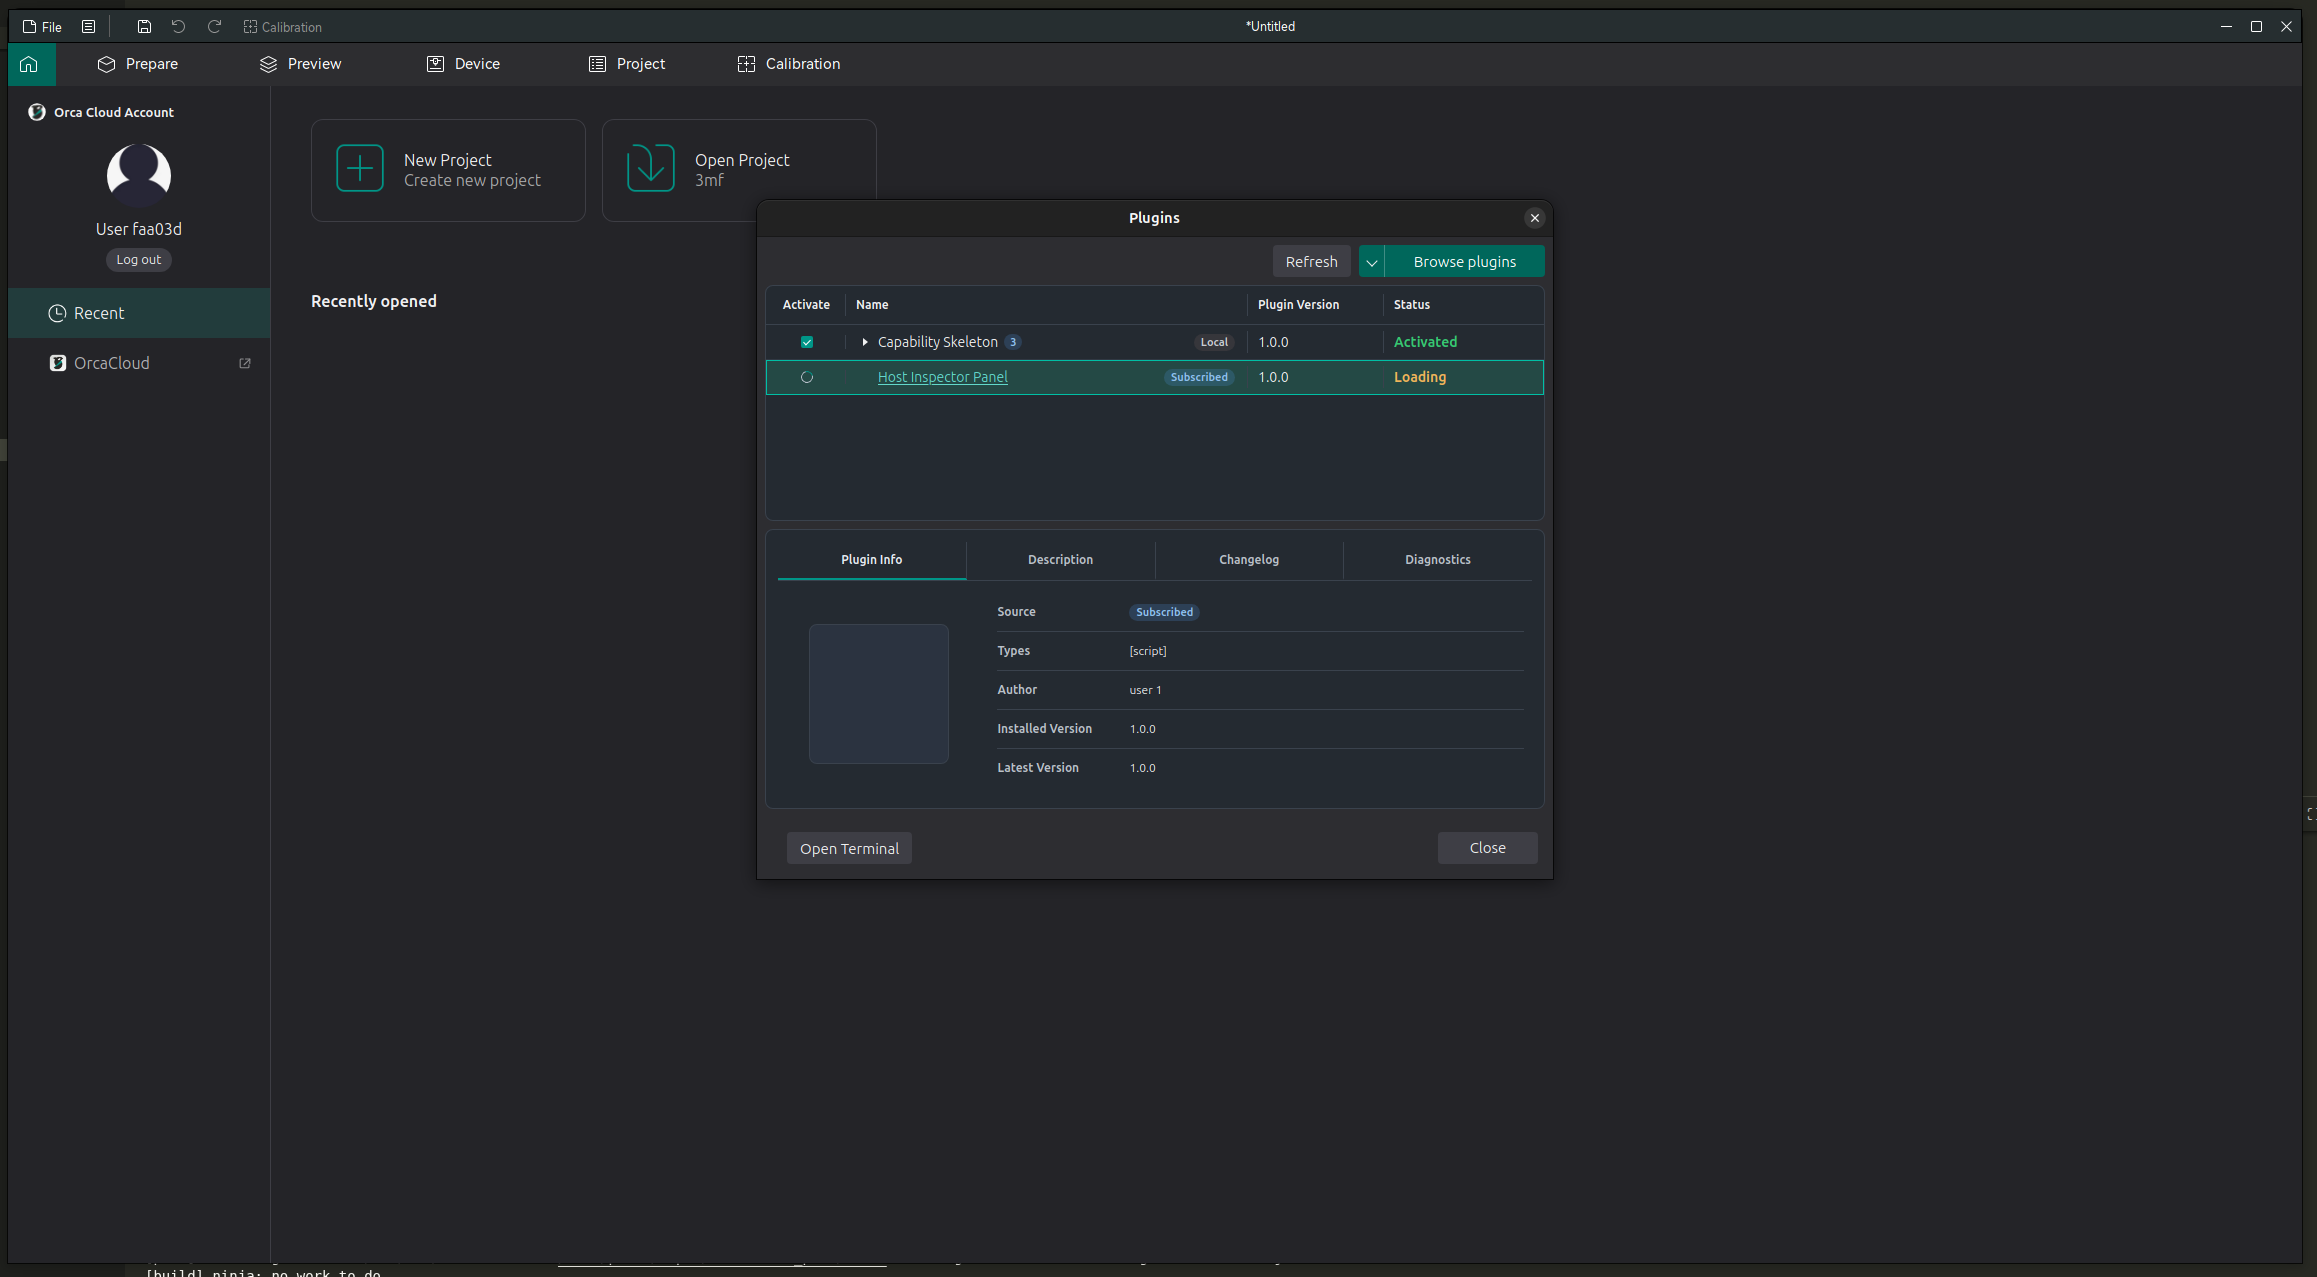
Task: Switch to the Diagnostics tab
Action: [1437, 559]
